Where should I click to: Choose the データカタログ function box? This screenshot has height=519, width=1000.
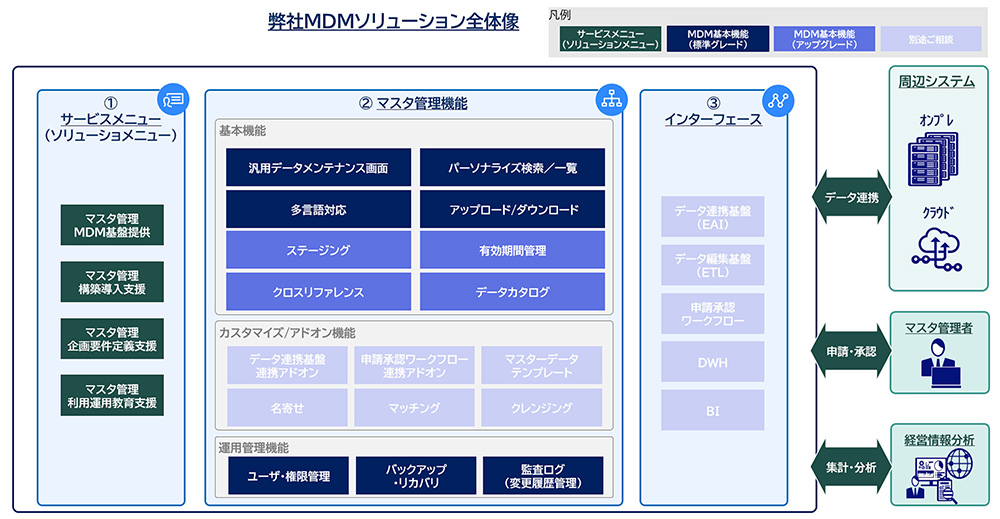pyautogui.click(x=512, y=291)
